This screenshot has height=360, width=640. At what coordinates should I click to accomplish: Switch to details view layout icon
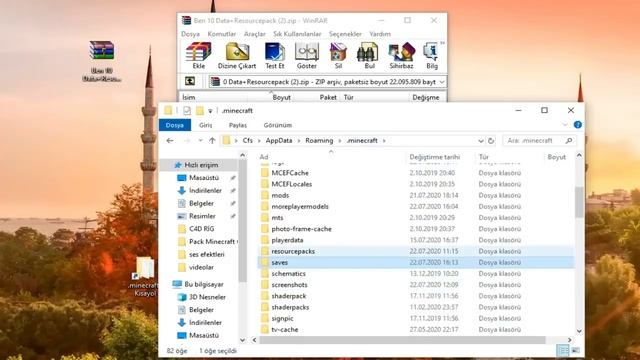tap(563, 350)
